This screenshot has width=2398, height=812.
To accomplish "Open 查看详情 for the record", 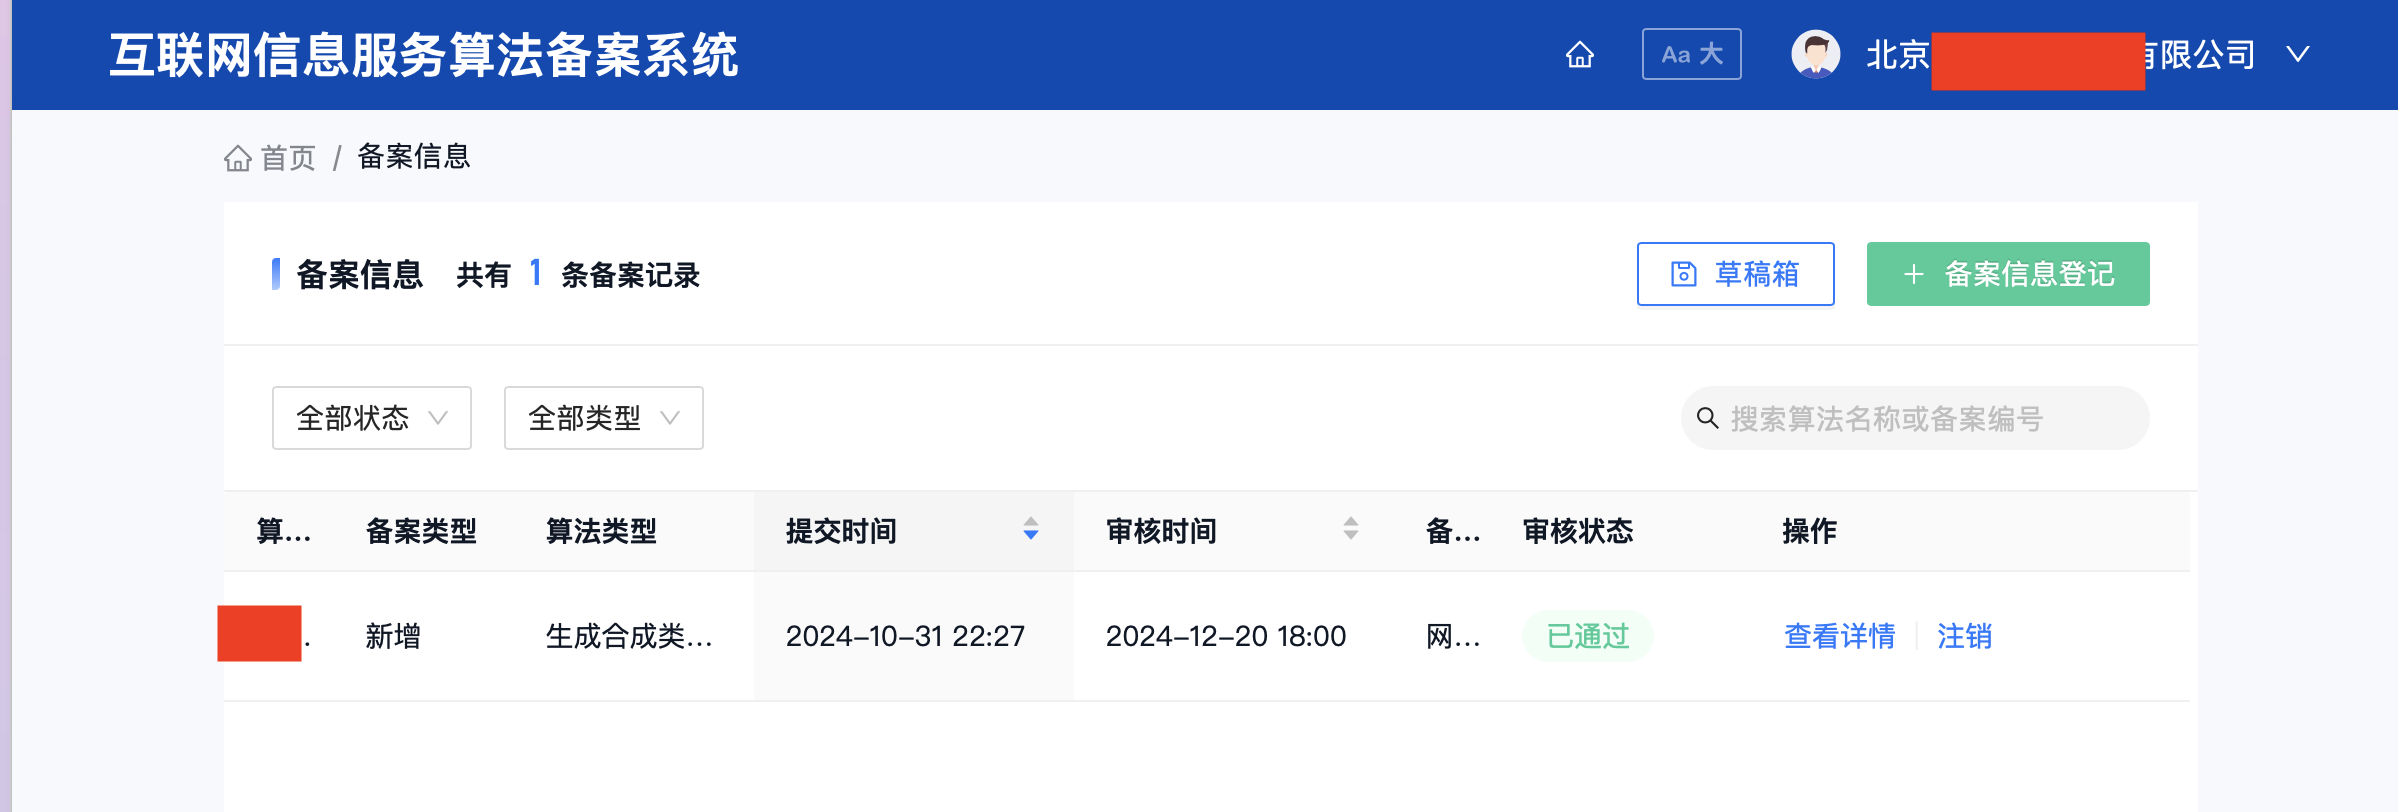I will click(x=1839, y=636).
